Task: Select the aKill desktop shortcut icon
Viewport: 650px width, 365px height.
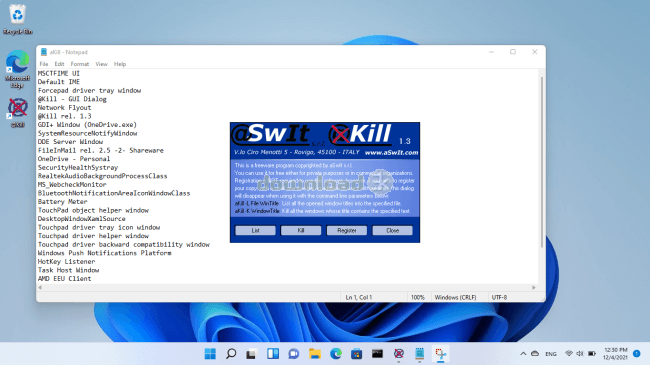Action: (17, 112)
